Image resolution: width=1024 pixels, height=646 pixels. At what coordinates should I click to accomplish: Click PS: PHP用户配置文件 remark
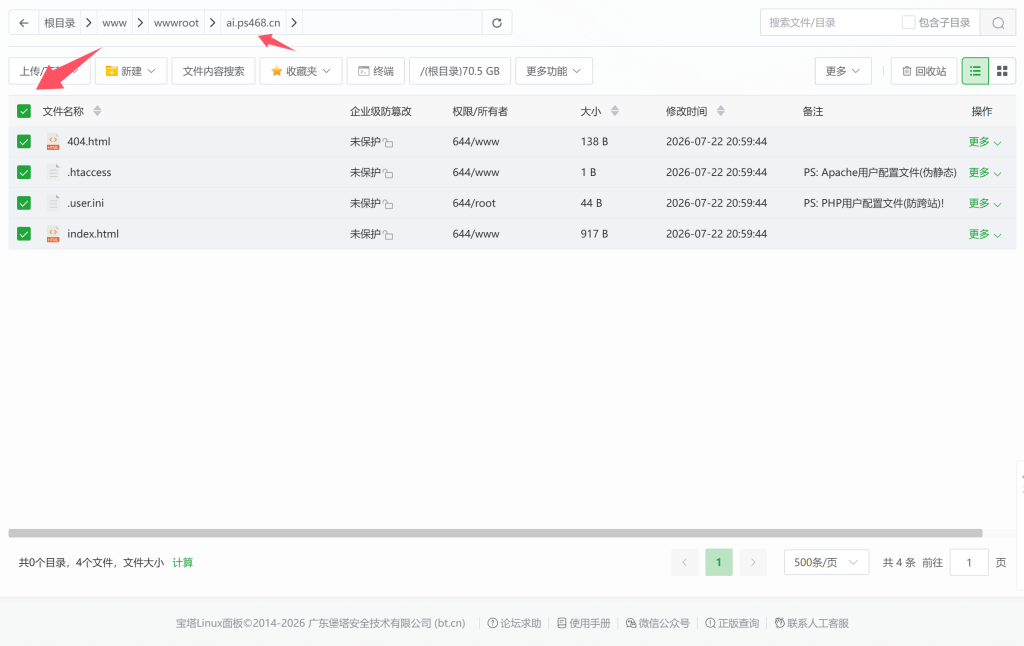[x=874, y=203]
